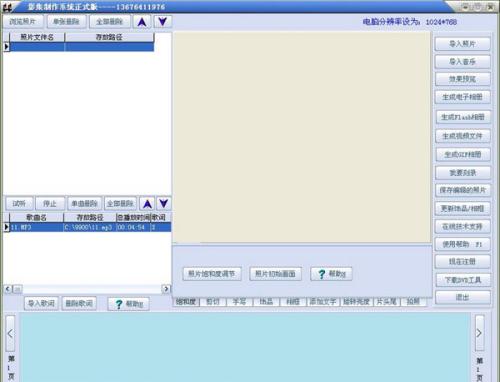Open the question-mark help beside 照片初始画面
The height and width of the screenshot is (382, 500).
[331, 274]
